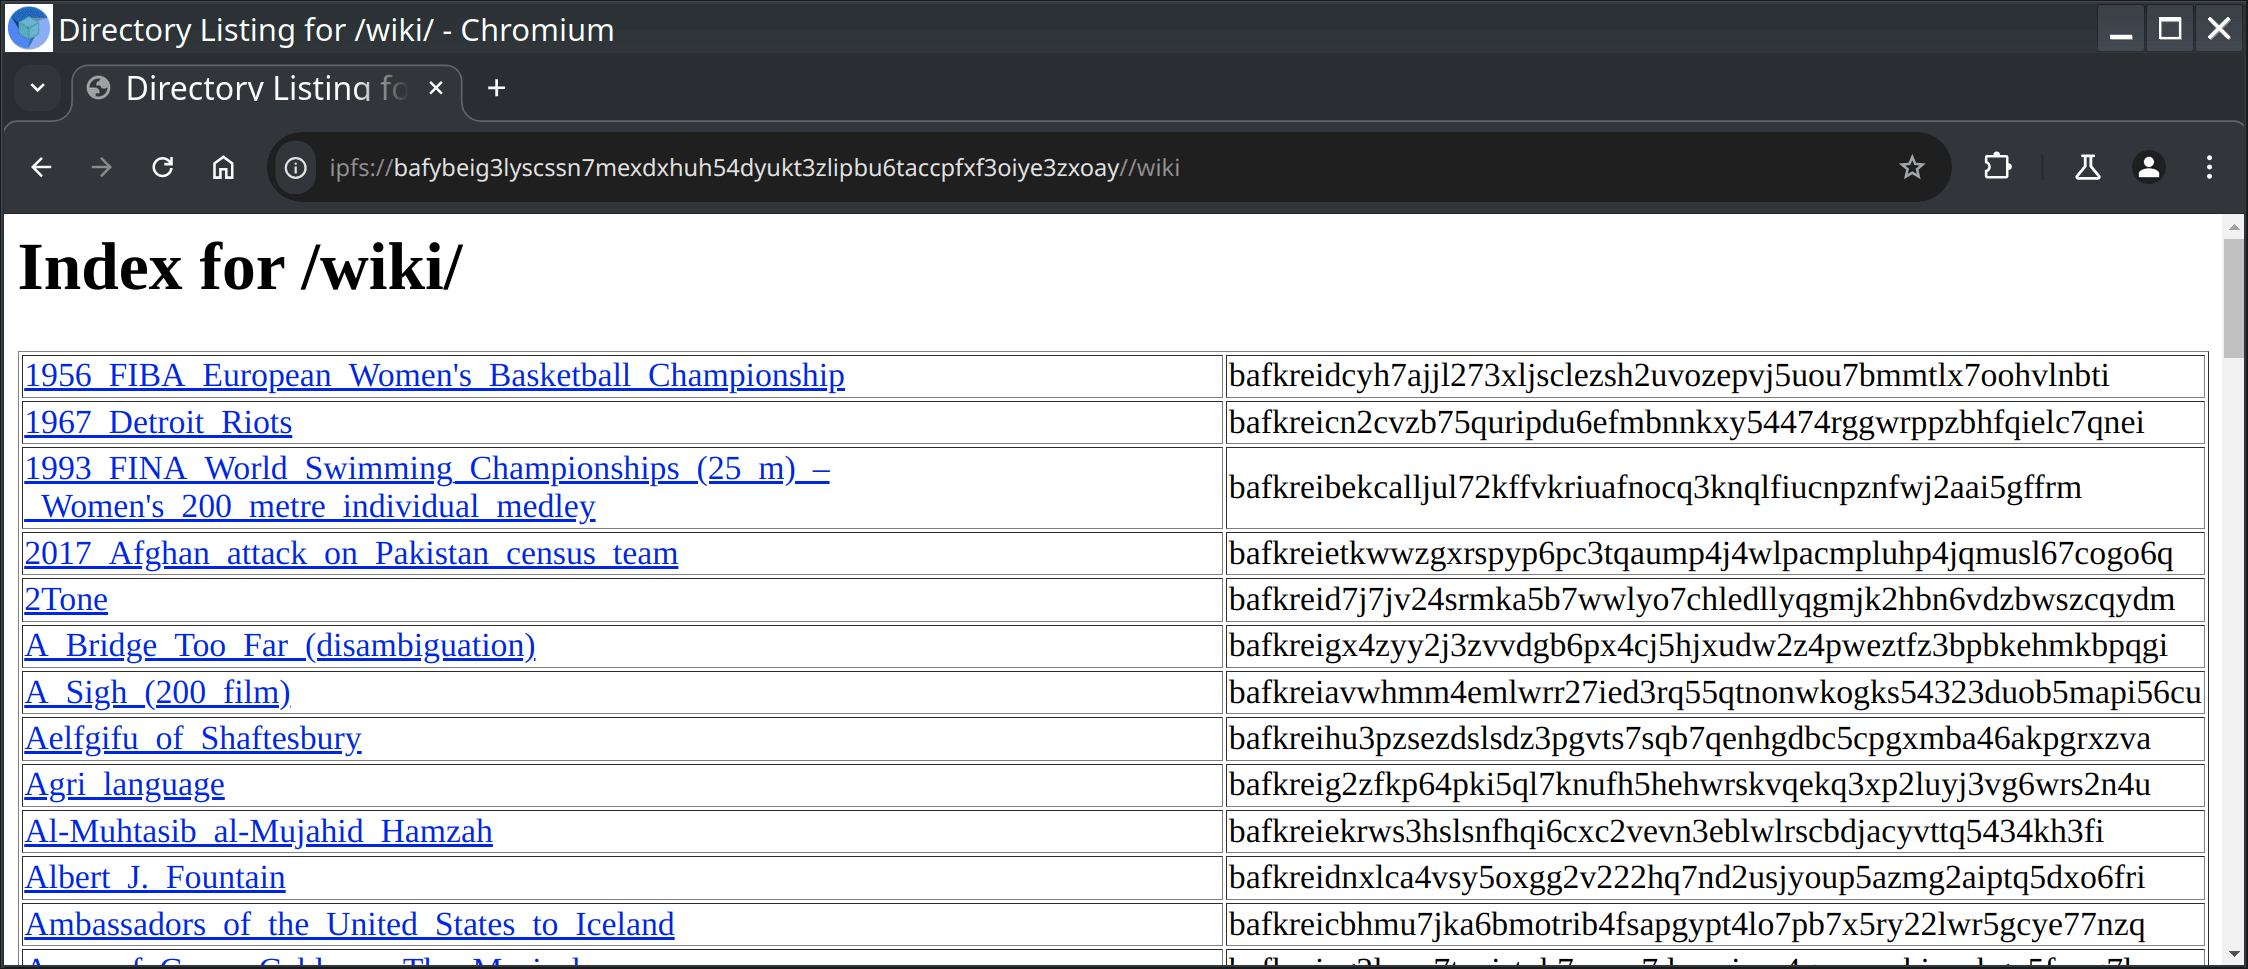Reload the current page

162,167
